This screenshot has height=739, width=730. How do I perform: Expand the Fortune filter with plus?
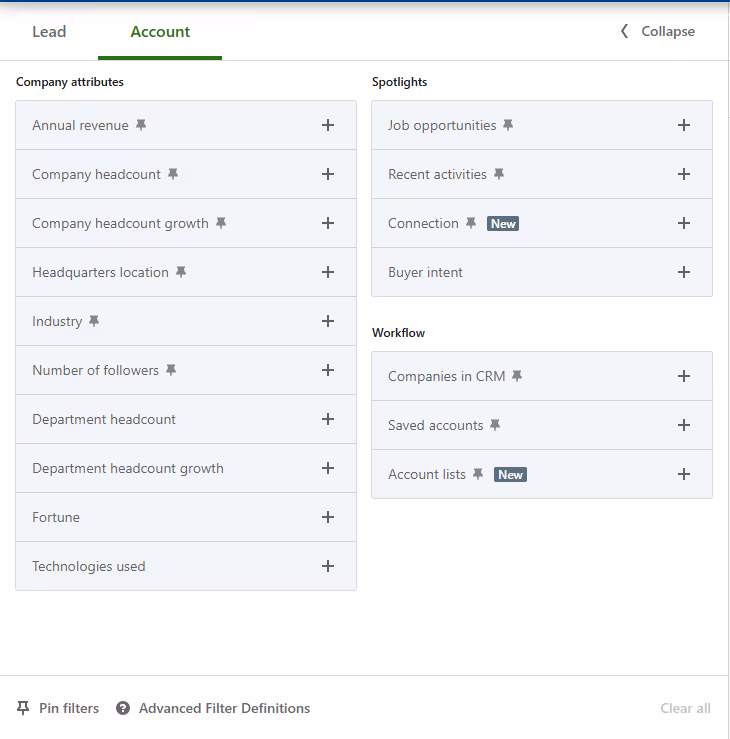(x=328, y=517)
